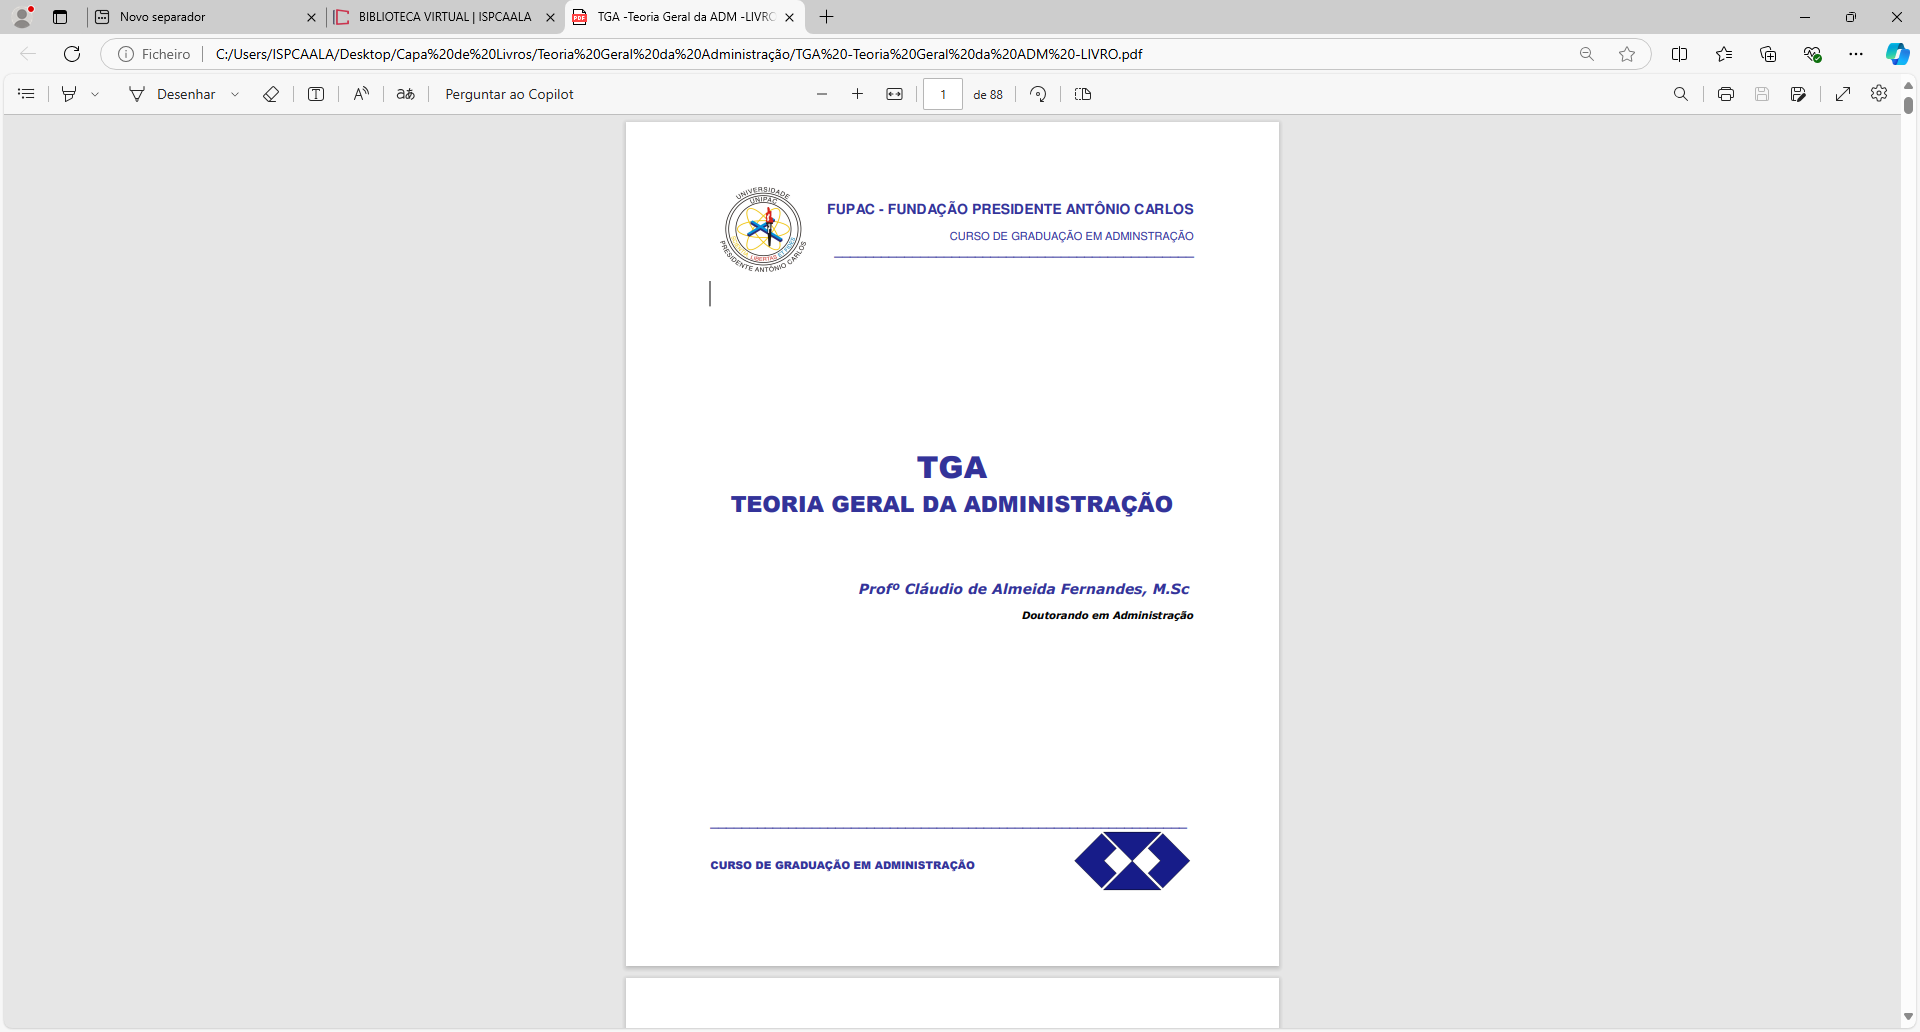Select the eraser tool in PDF toolbar

tap(270, 94)
